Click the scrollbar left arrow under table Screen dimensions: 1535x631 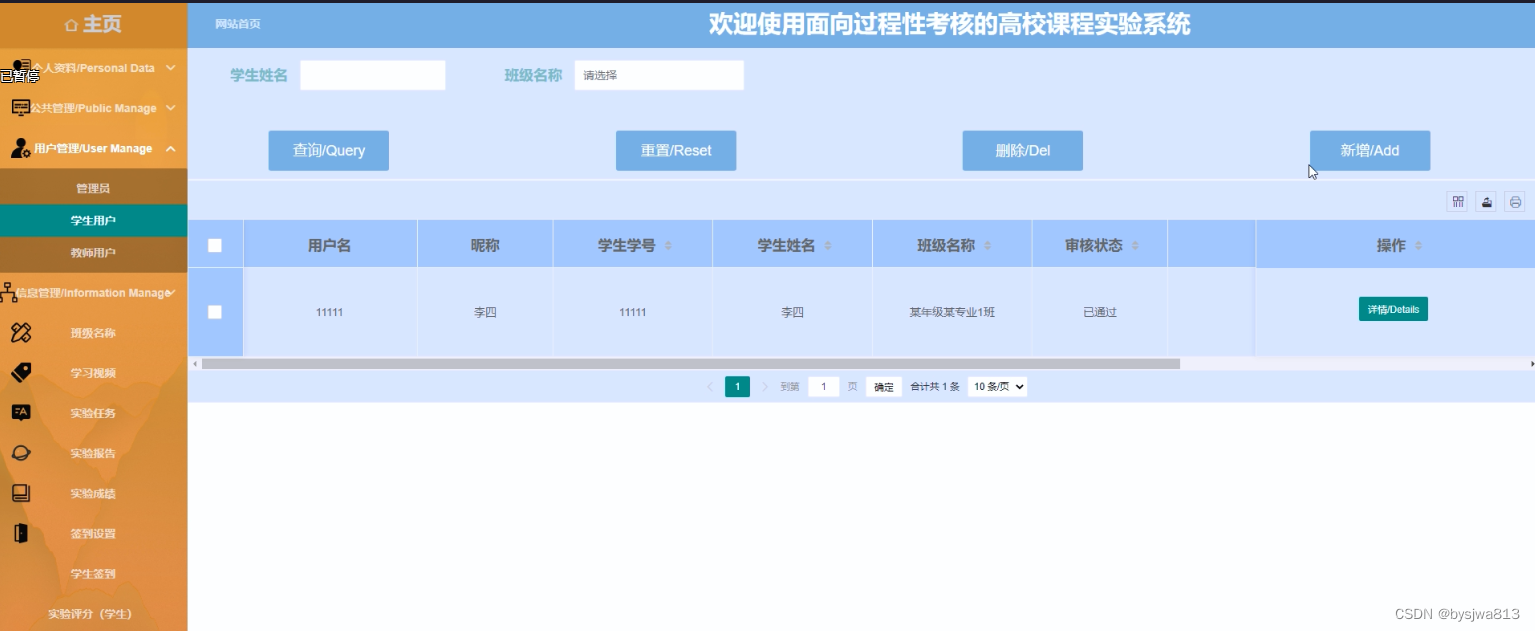[194, 364]
